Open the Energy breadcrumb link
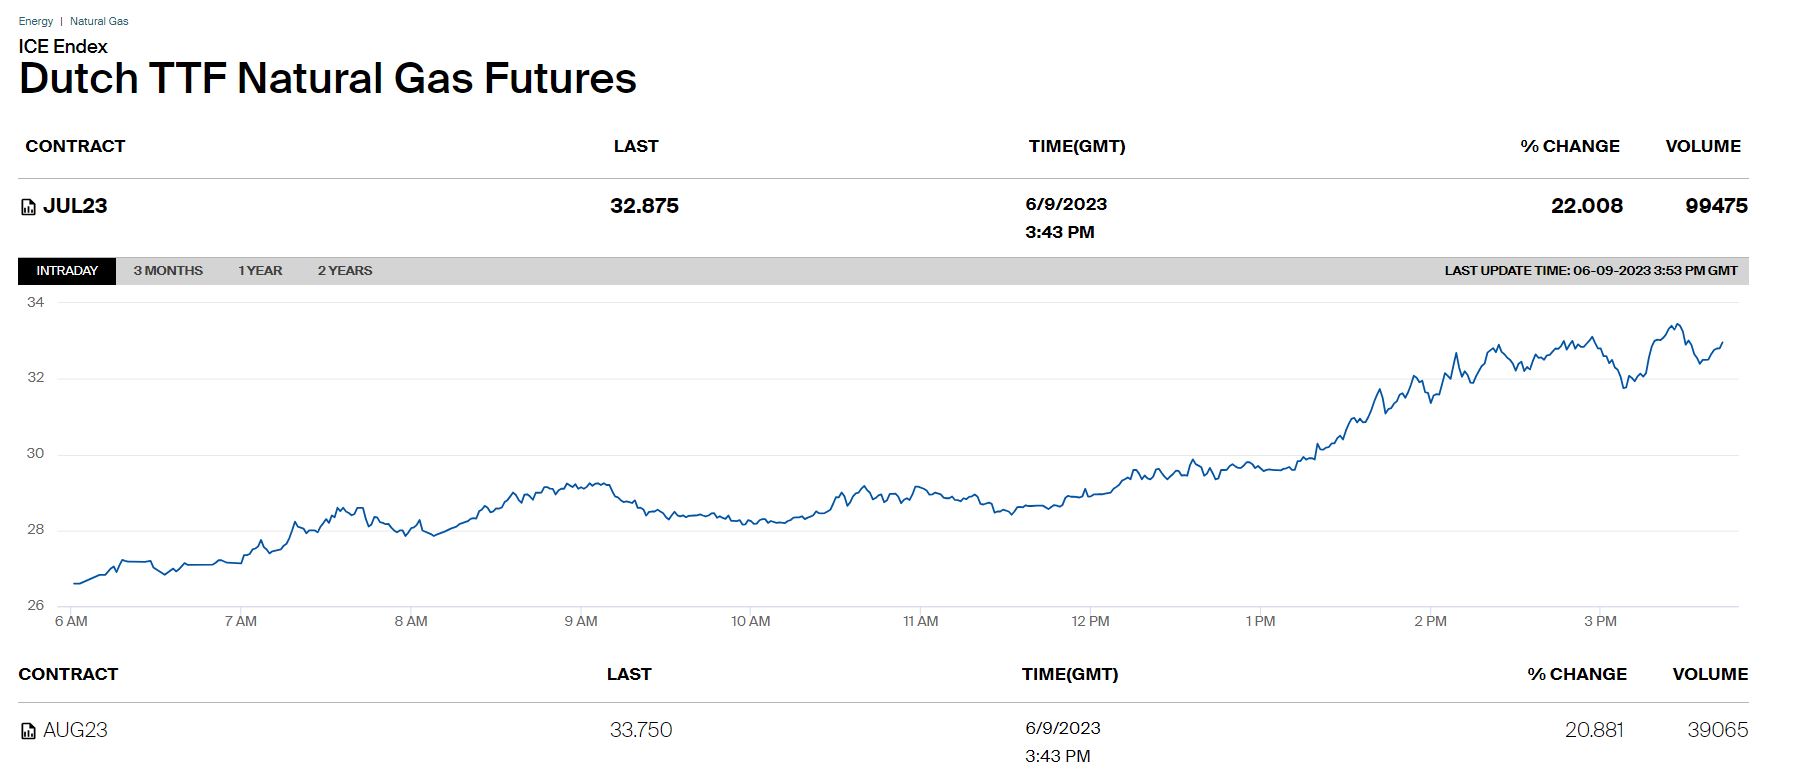Screen dimensions: 1811x774 (36, 21)
